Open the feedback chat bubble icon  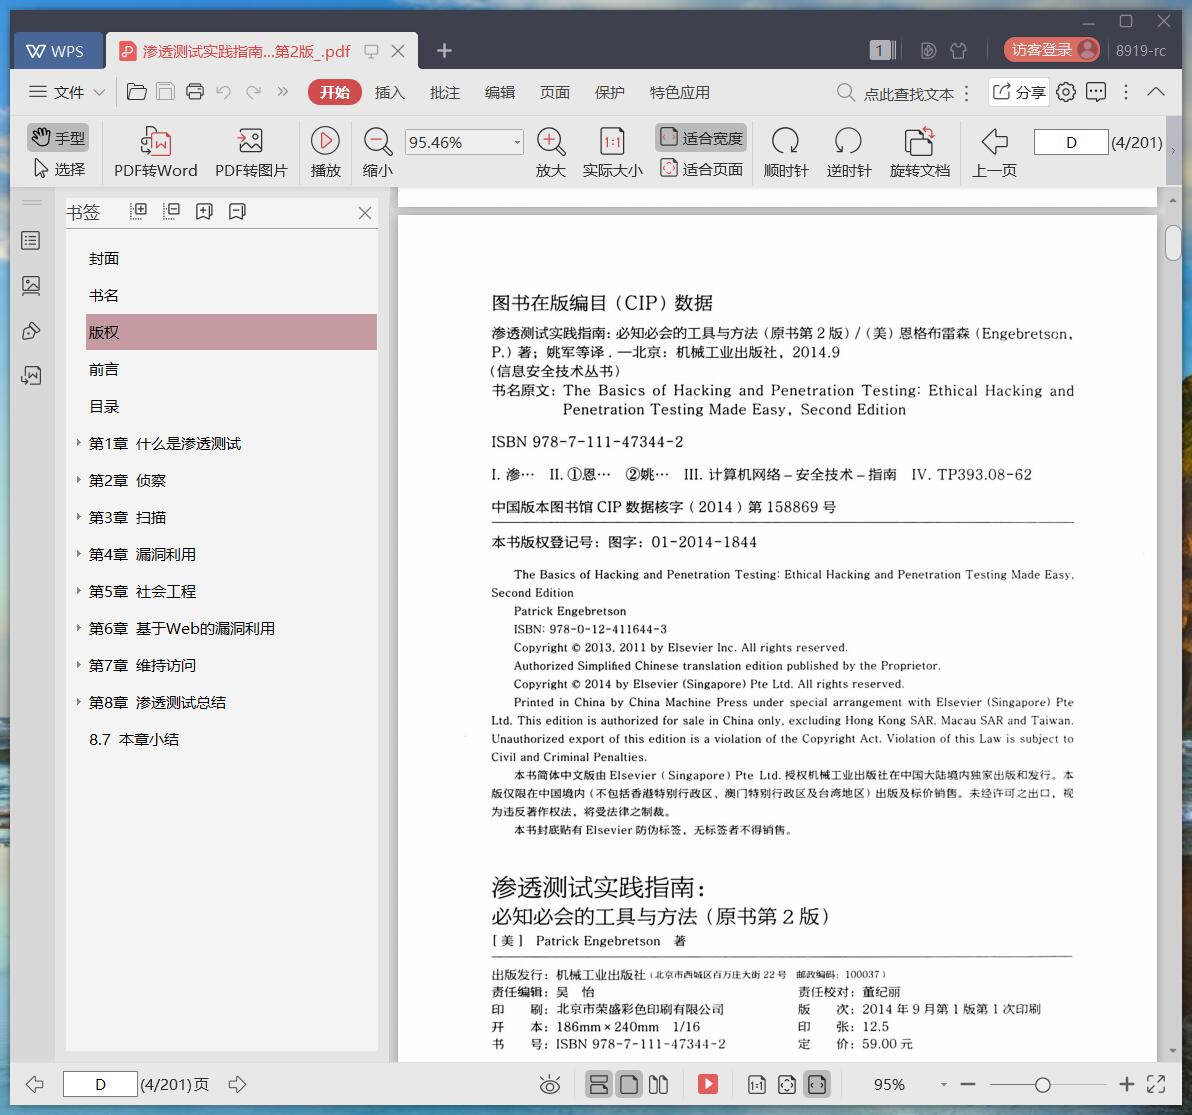coord(1096,92)
